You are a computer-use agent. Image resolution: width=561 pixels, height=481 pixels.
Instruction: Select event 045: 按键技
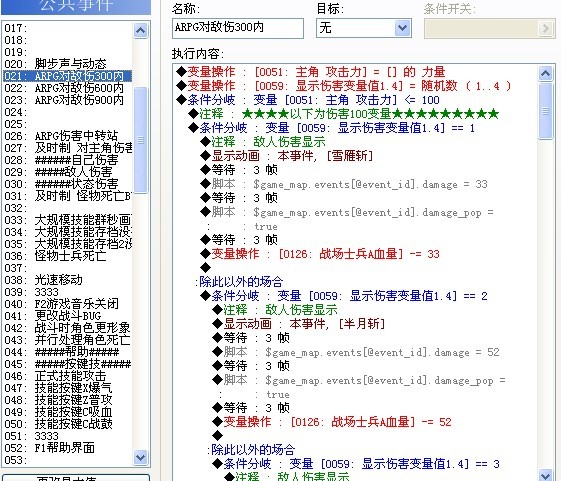coord(68,364)
